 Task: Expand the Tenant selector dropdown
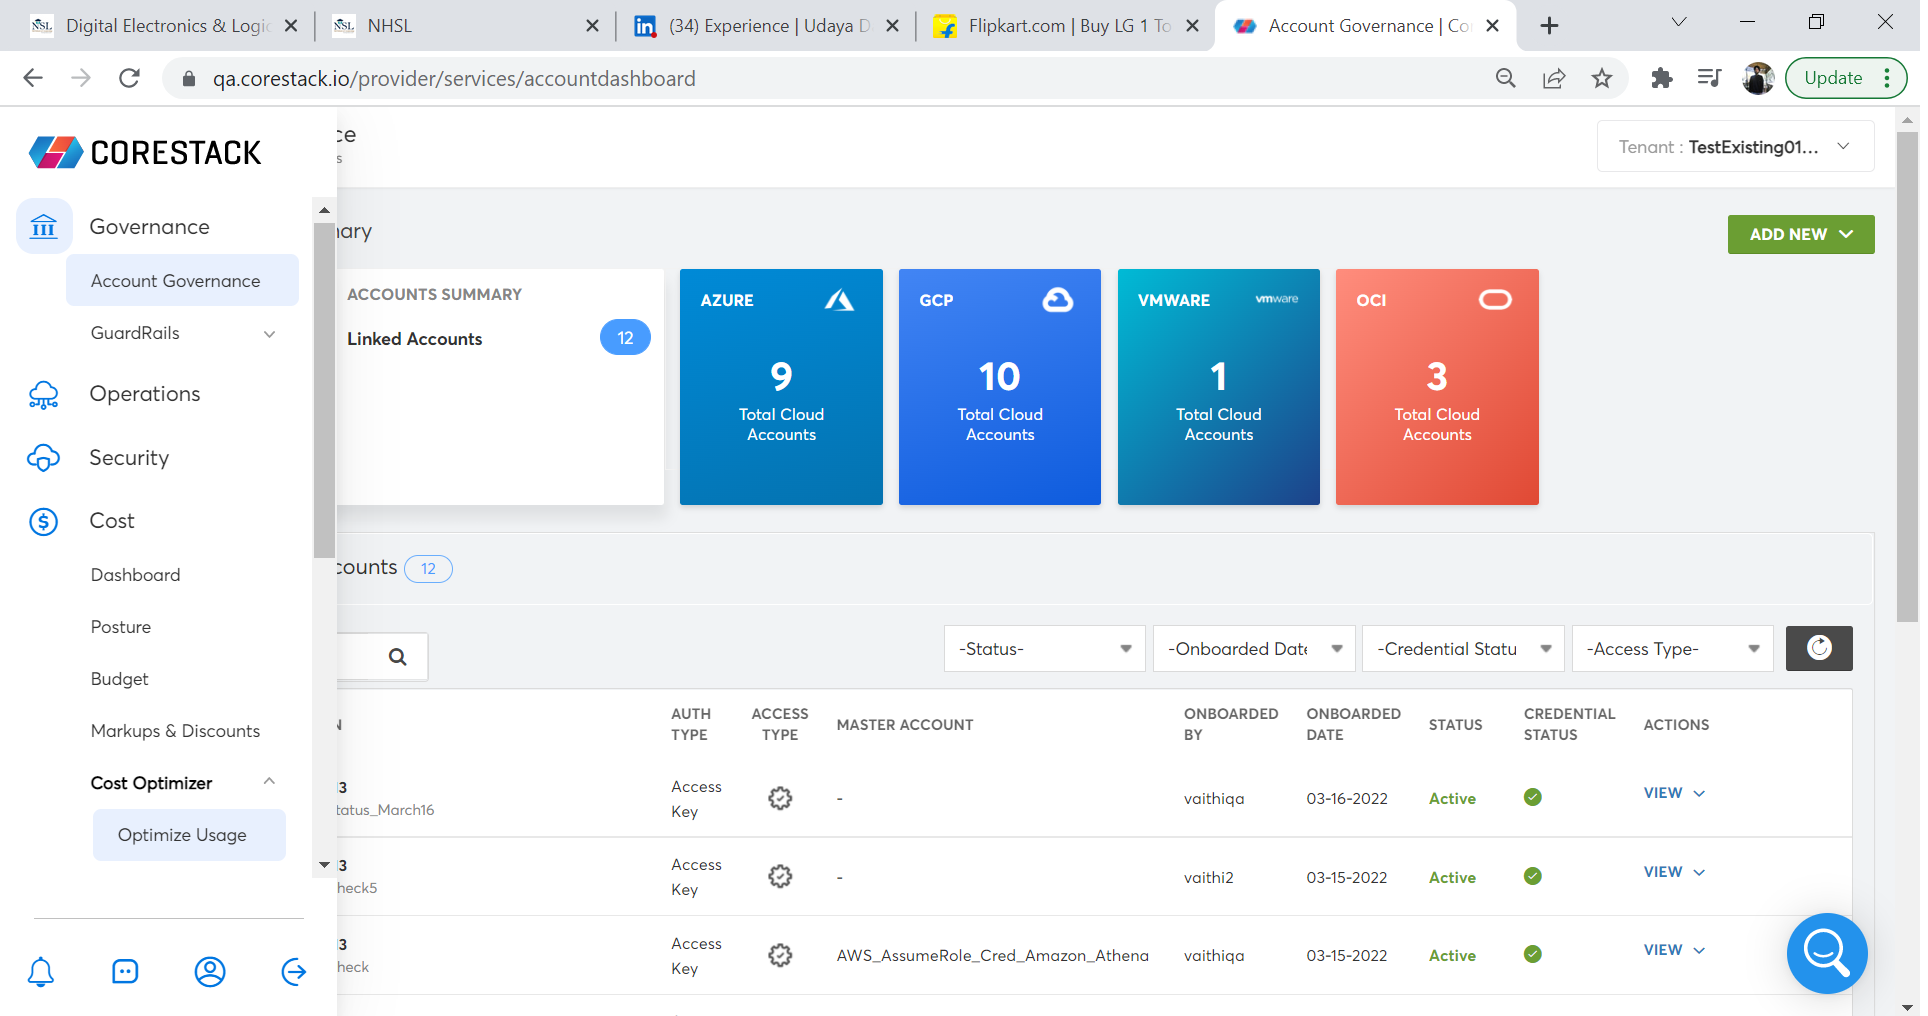tap(1735, 147)
